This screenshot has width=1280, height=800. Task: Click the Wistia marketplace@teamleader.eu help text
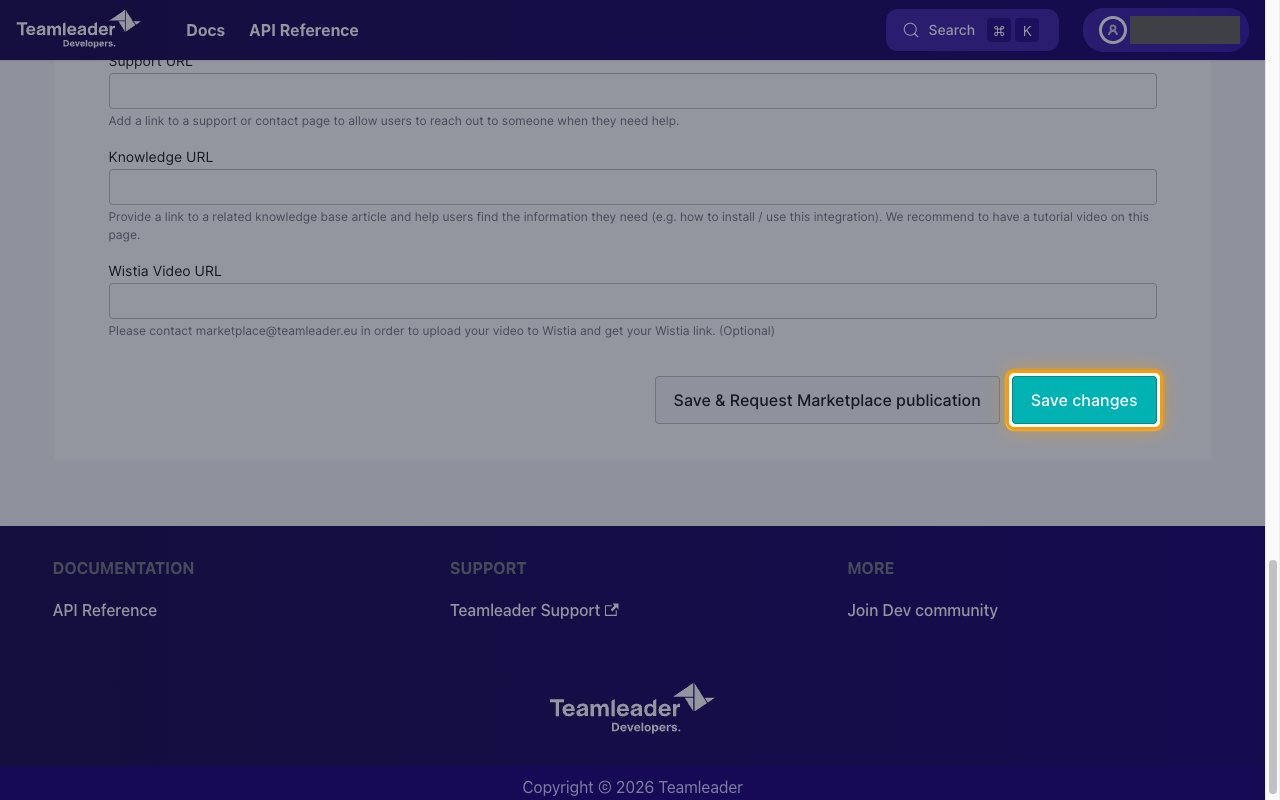441,331
